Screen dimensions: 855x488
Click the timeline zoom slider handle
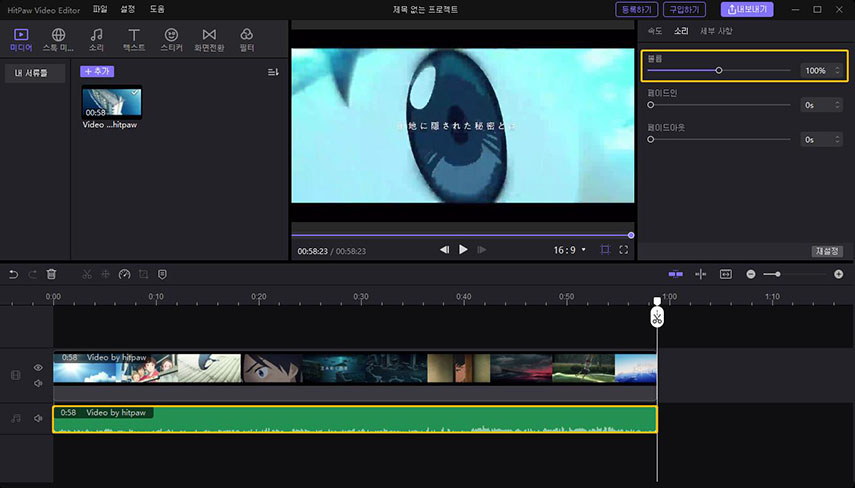(778, 274)
